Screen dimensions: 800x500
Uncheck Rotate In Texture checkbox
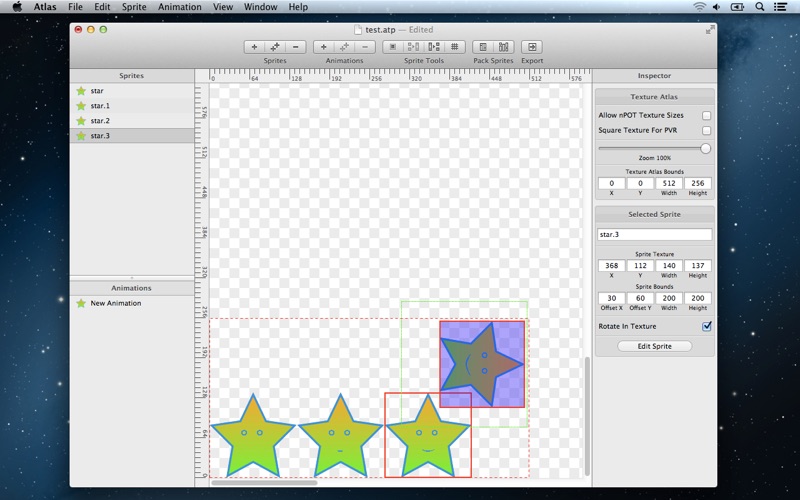706,326
